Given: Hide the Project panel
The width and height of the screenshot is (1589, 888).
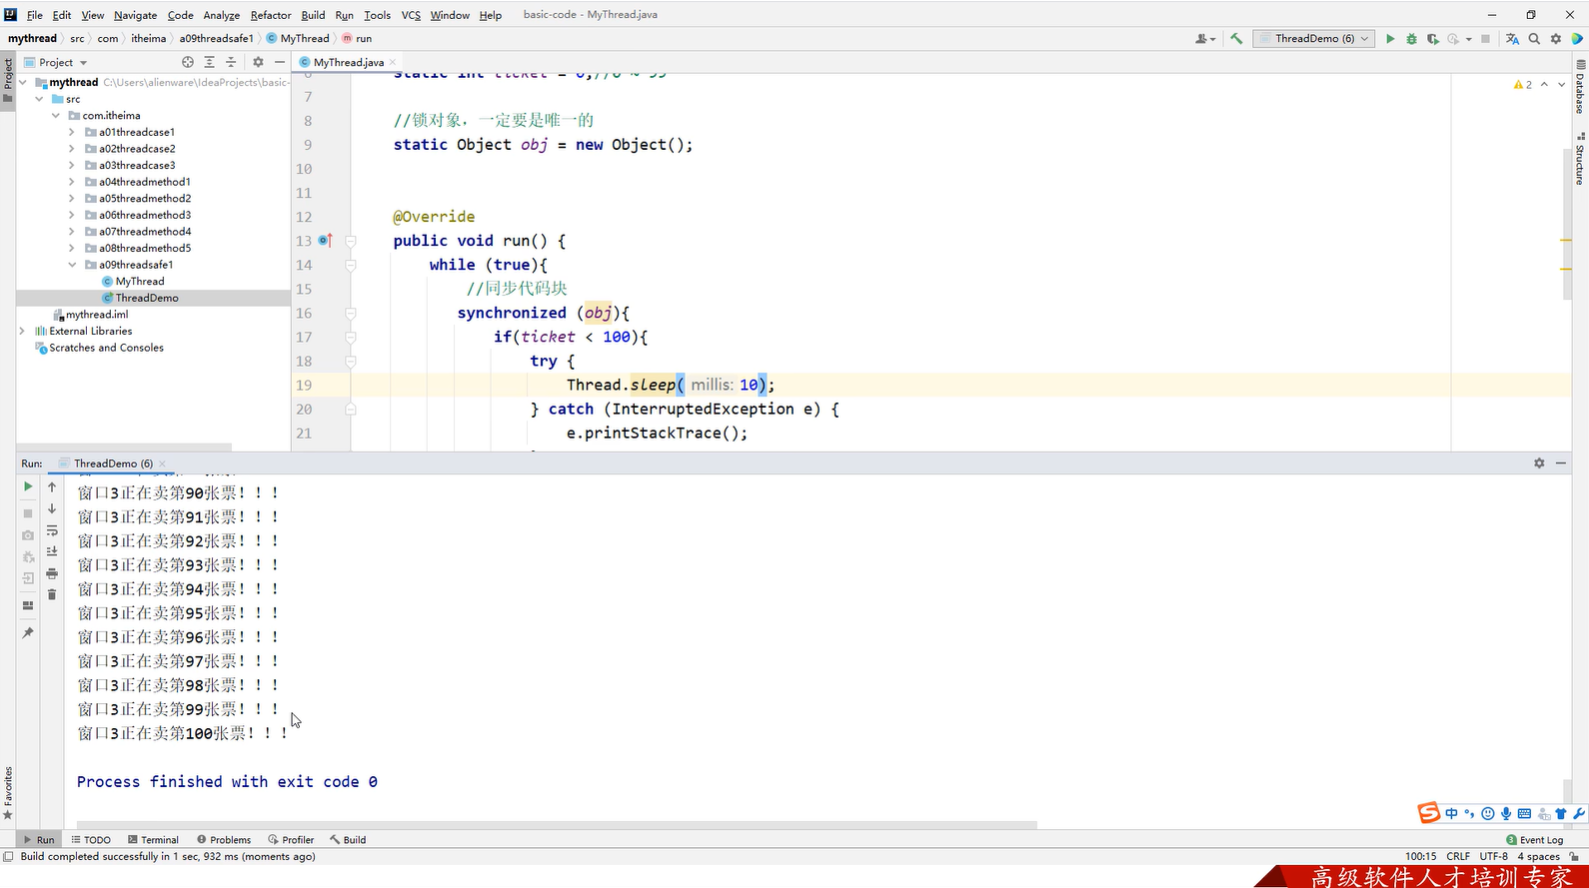Looking at the screenshot, I should (280, 62).
